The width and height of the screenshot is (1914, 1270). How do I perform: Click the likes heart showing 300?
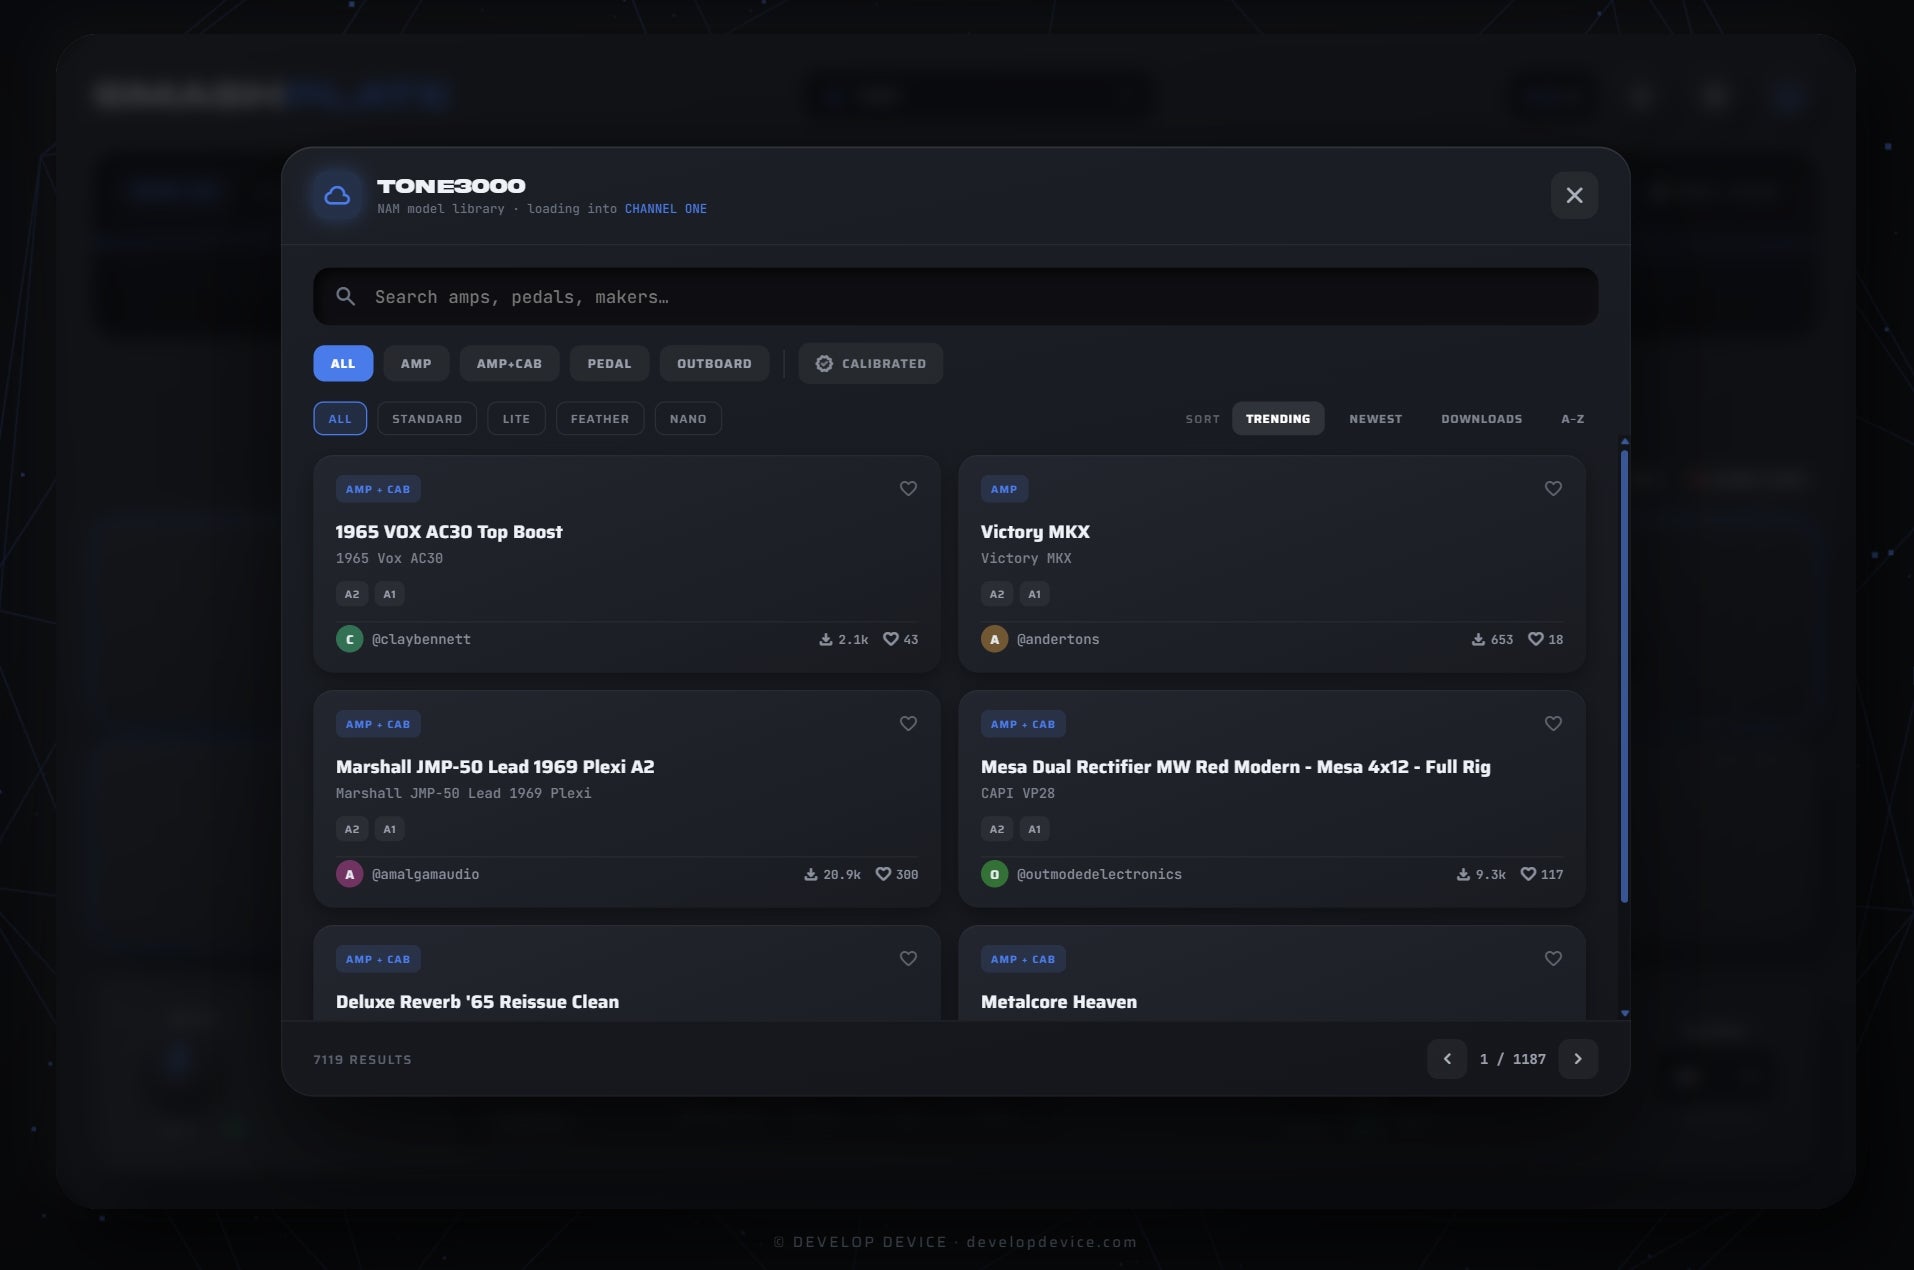pyautogui.click(x=883, y=874)
